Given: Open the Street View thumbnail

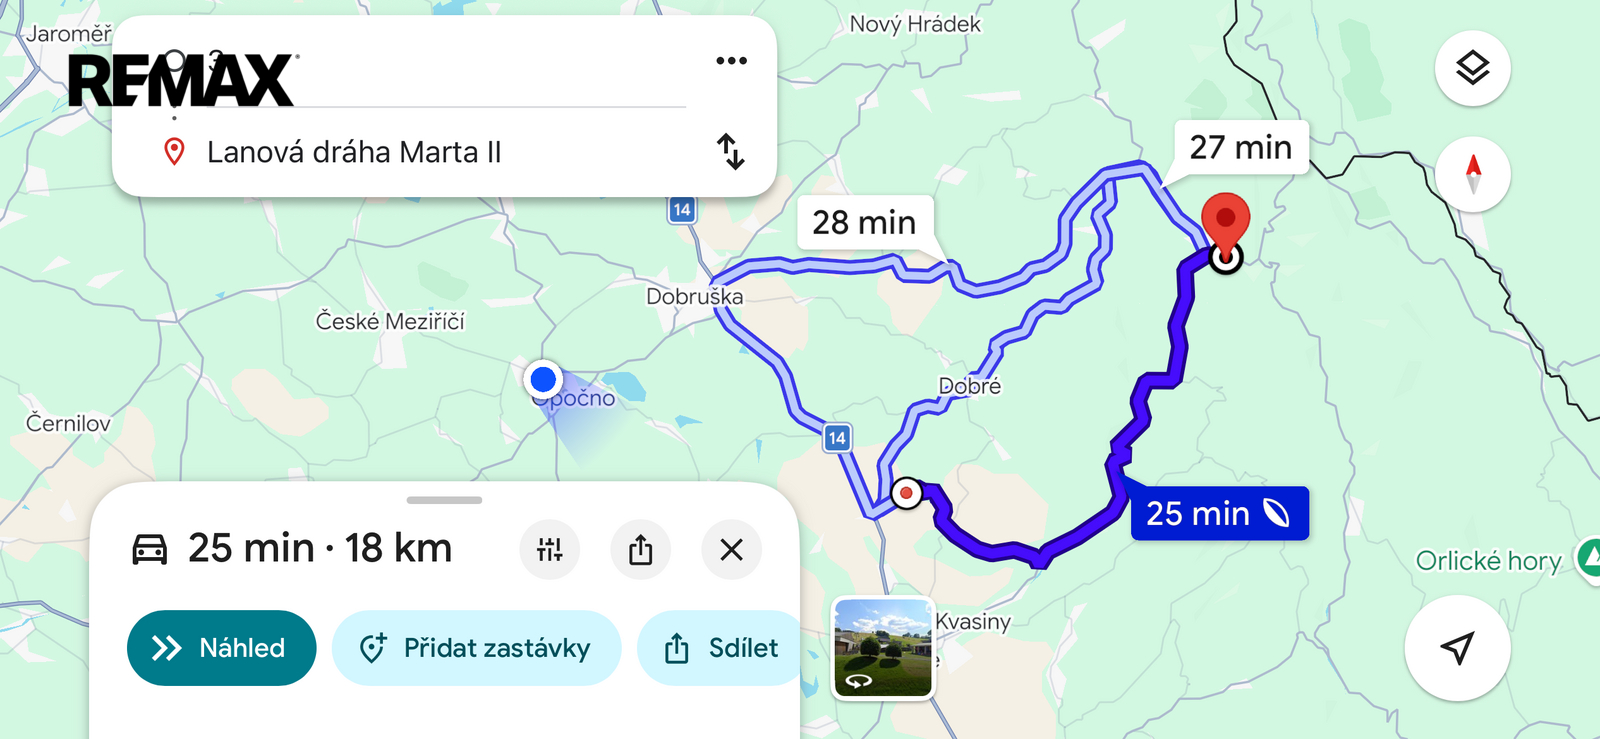Looking at the screenshot, I should [x=883, y=648].
